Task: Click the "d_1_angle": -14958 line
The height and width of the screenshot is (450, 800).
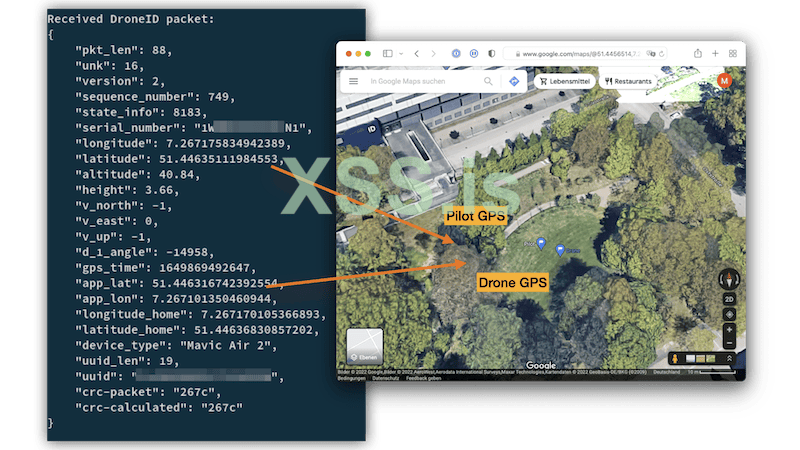Action: click(x=145, y=253)
